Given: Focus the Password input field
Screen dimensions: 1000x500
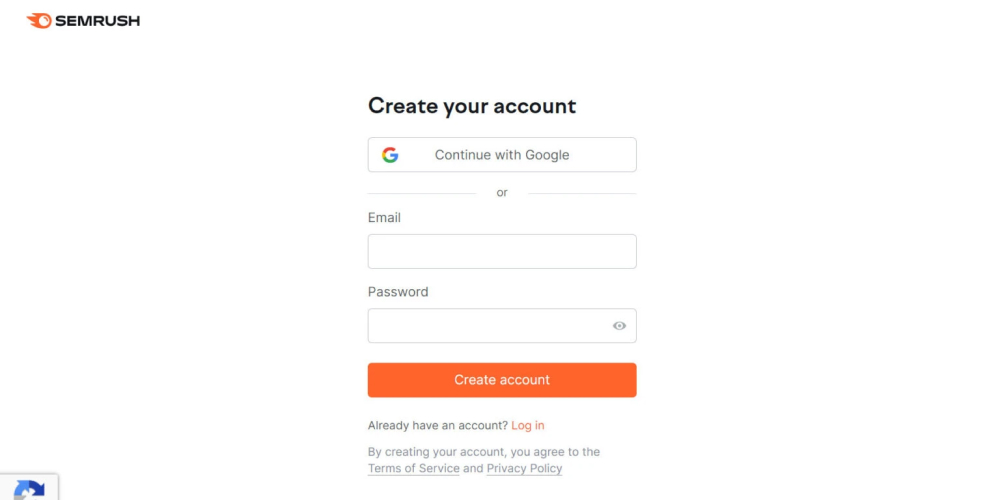Looking at the screenshot, I should click(488, 326).
